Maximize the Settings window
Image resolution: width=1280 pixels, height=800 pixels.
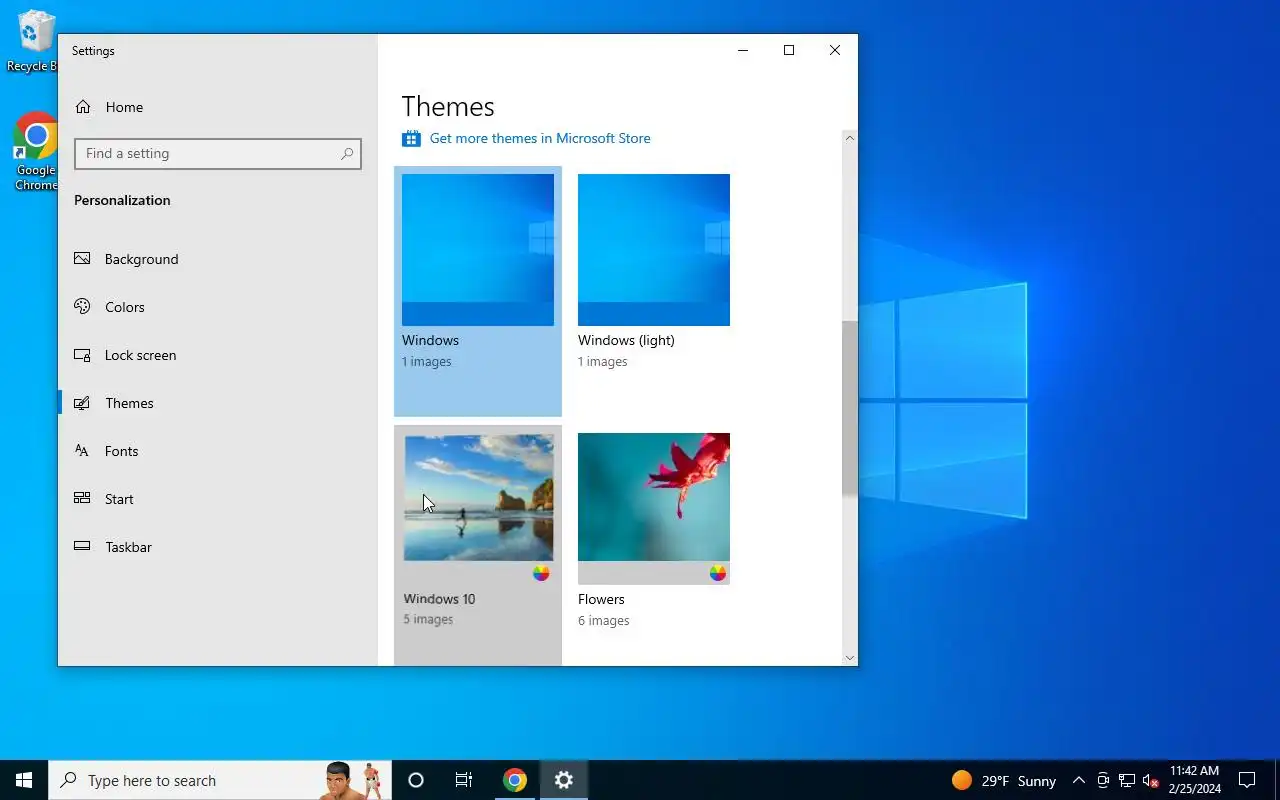[789, 50]
